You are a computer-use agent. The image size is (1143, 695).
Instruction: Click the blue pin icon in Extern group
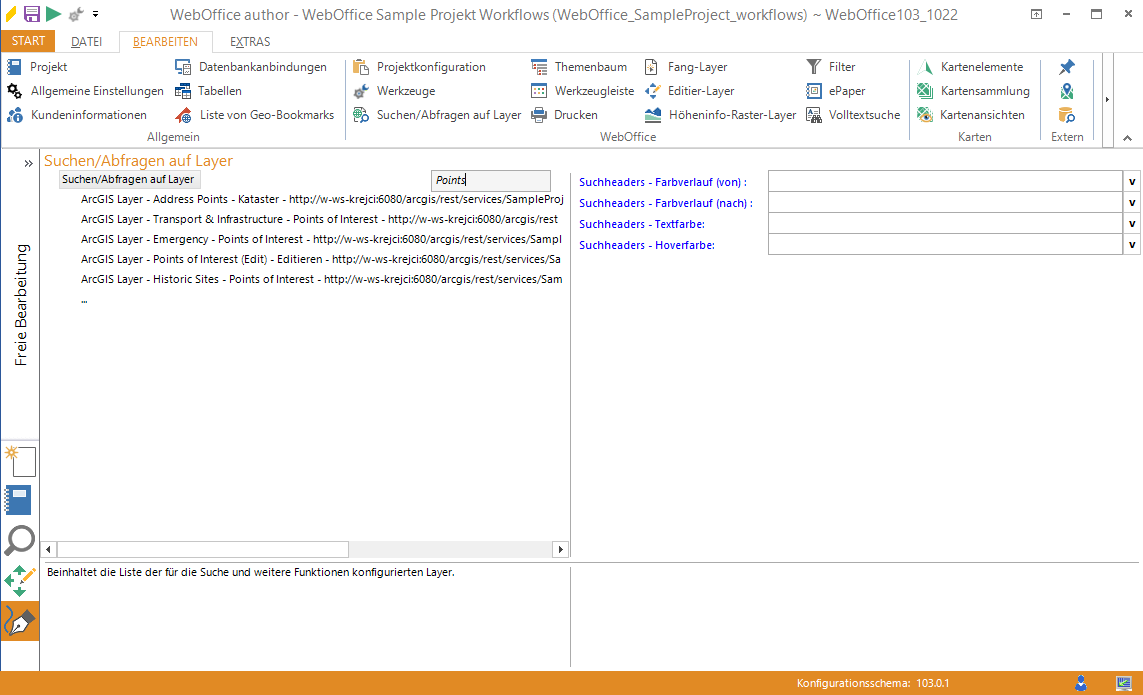(1067, 67)
